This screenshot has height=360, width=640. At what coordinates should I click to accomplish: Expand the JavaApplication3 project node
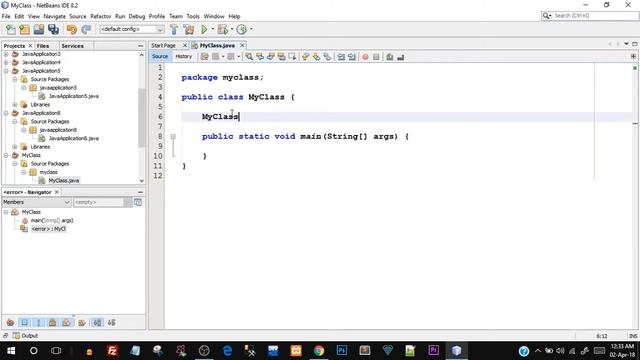pos(6,54)
